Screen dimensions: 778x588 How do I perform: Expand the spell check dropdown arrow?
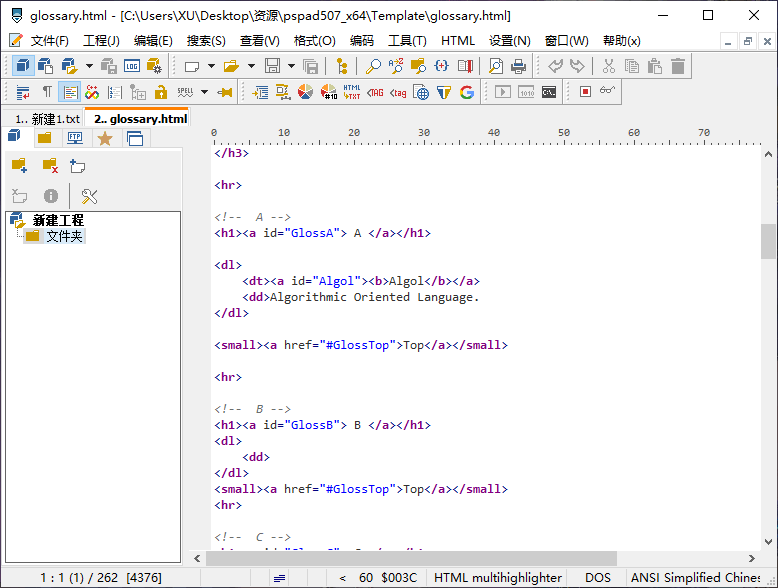[x=204, y=92]
